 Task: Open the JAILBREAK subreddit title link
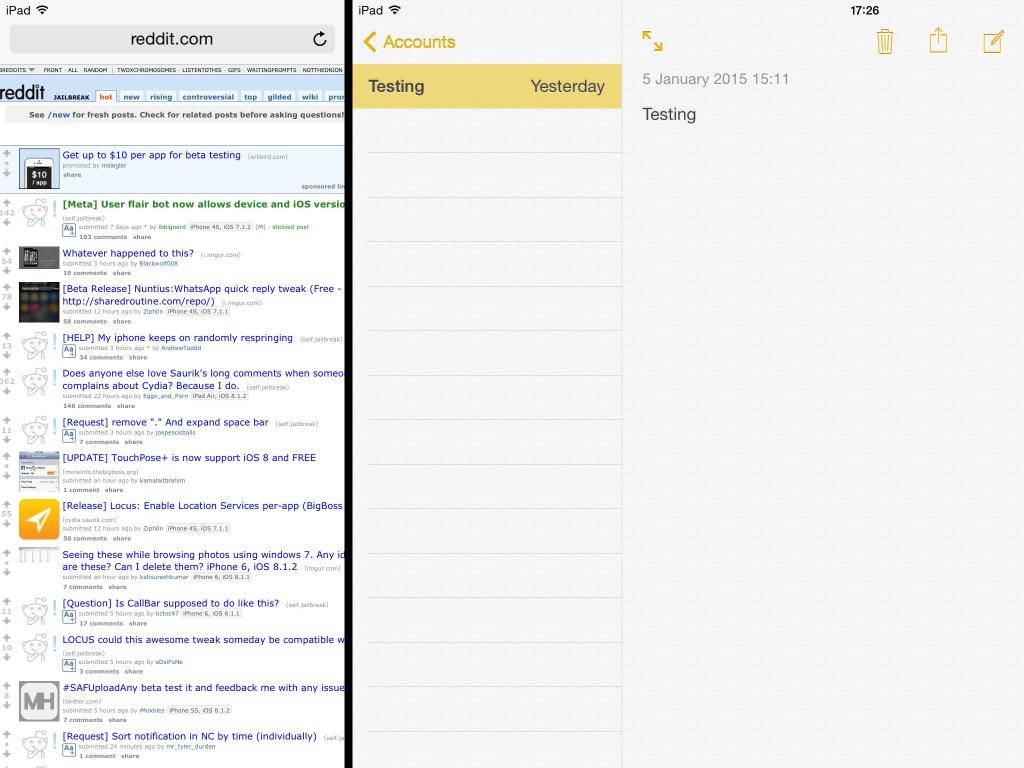71,97
